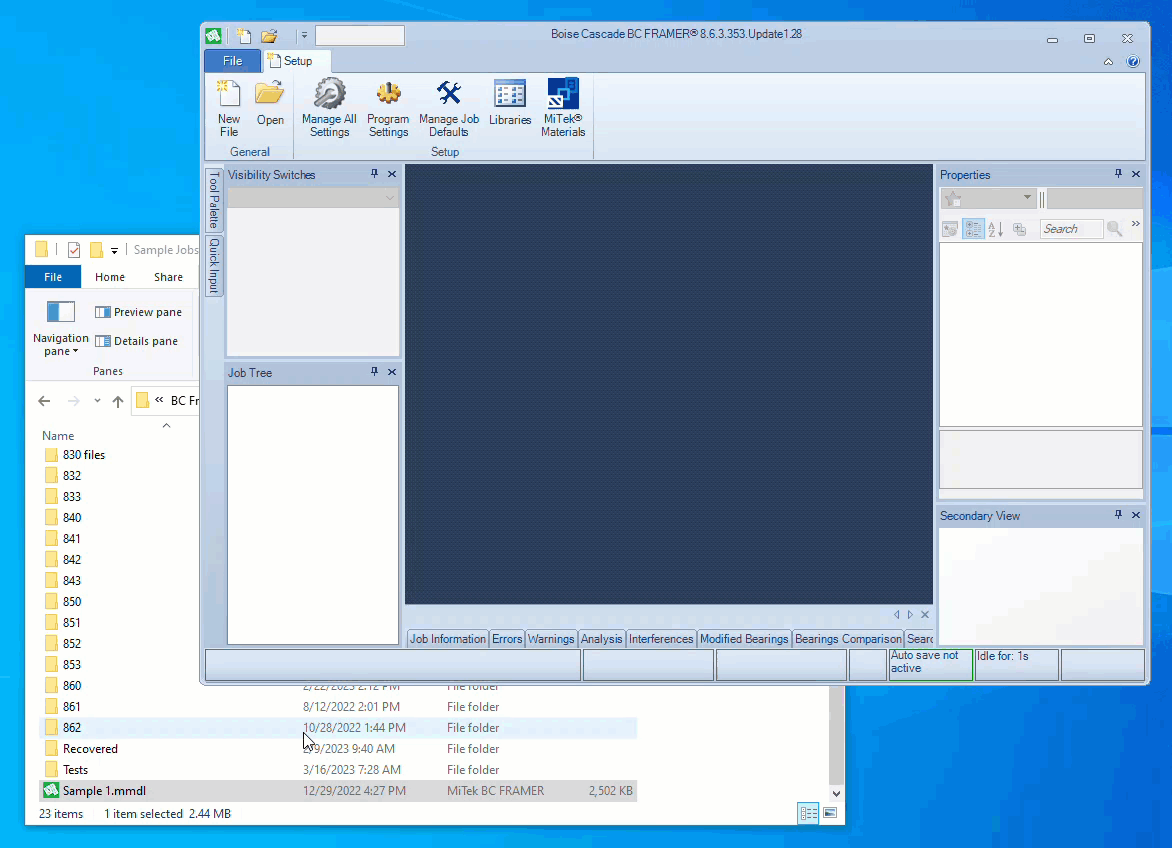The image size is (1172, 848).
Task: Close the bottom tabbed panel
Action: point(925,614)
